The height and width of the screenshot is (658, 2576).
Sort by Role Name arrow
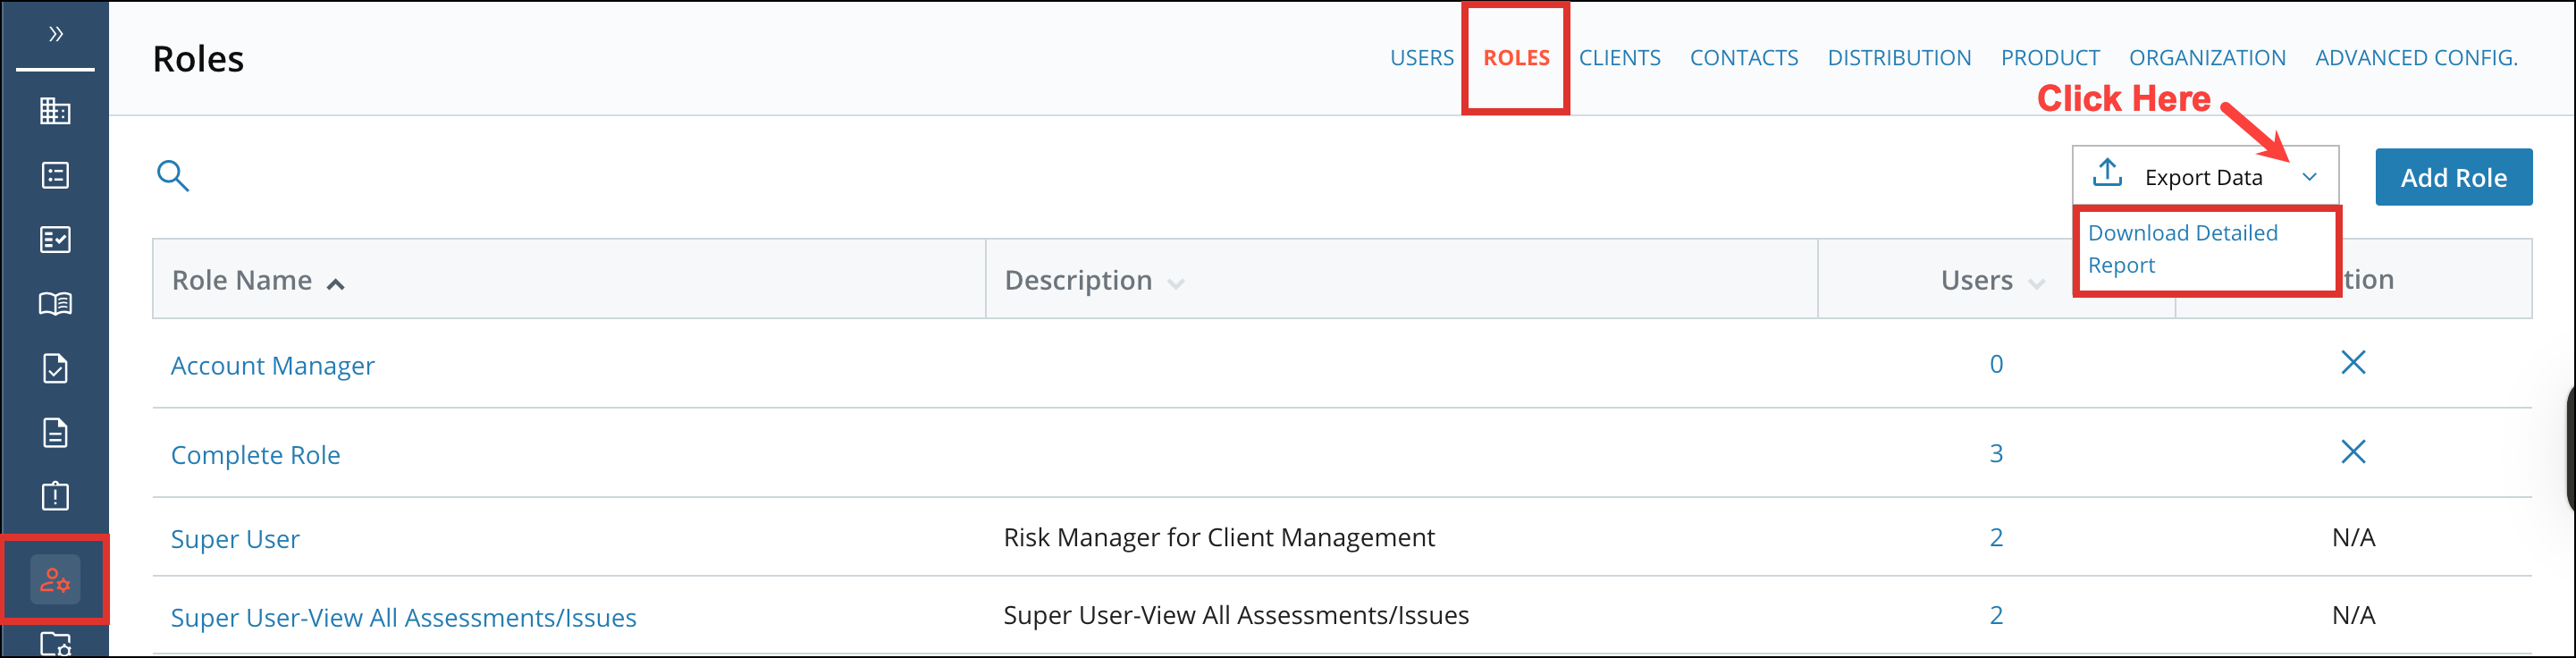pos(336,284)
